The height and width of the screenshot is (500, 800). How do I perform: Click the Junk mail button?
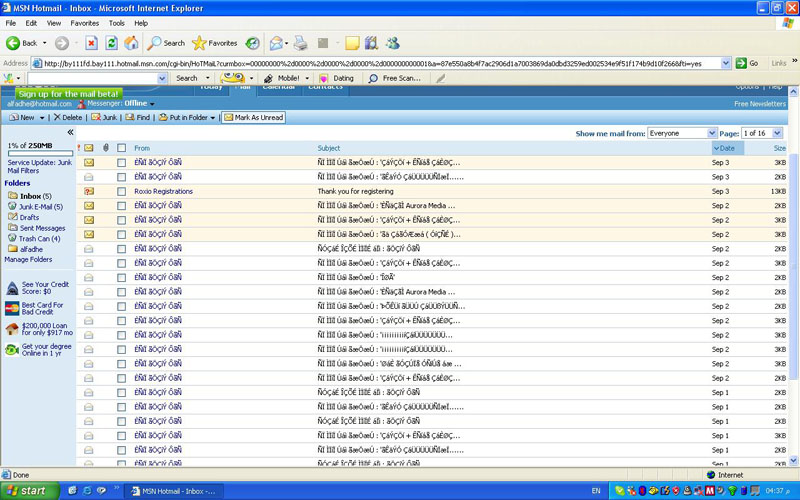(x=104, y=117)
